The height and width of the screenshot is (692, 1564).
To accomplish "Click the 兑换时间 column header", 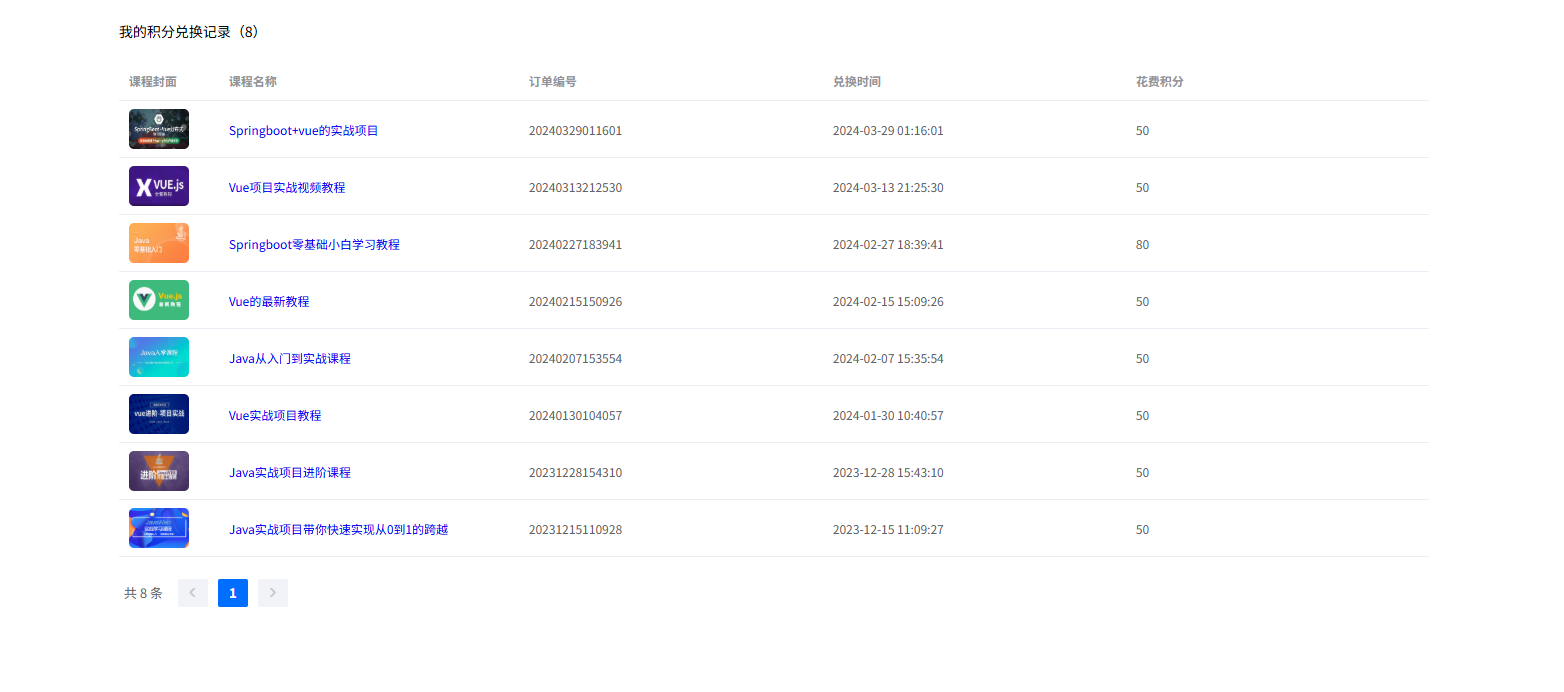I will click(856, 82).
